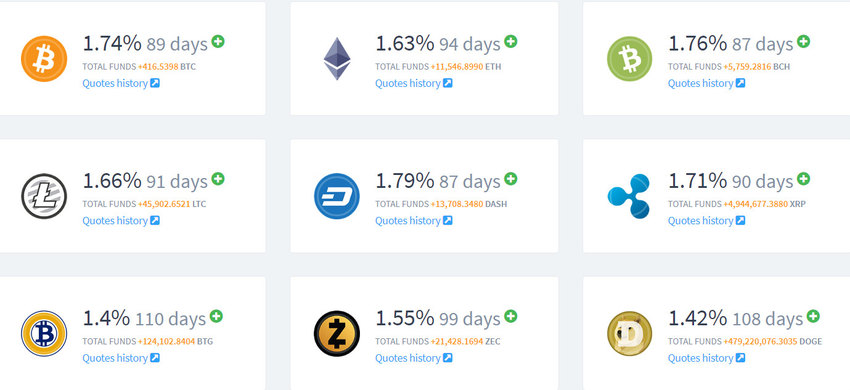Viewport: 850px width, 390px height.
Task: Open Quotes history for BCH
Action: pyautogui.click(x=706, y=84)
